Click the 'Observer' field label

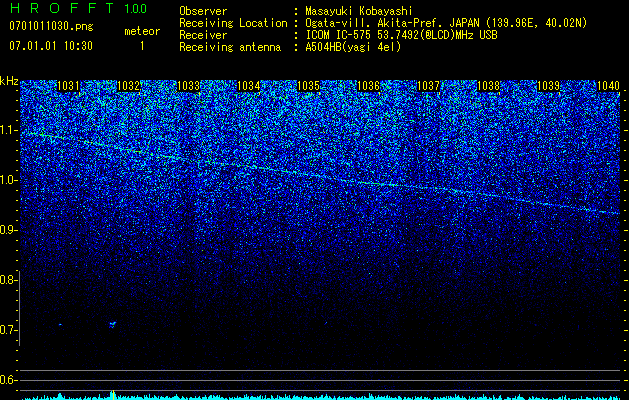point(203,11)
